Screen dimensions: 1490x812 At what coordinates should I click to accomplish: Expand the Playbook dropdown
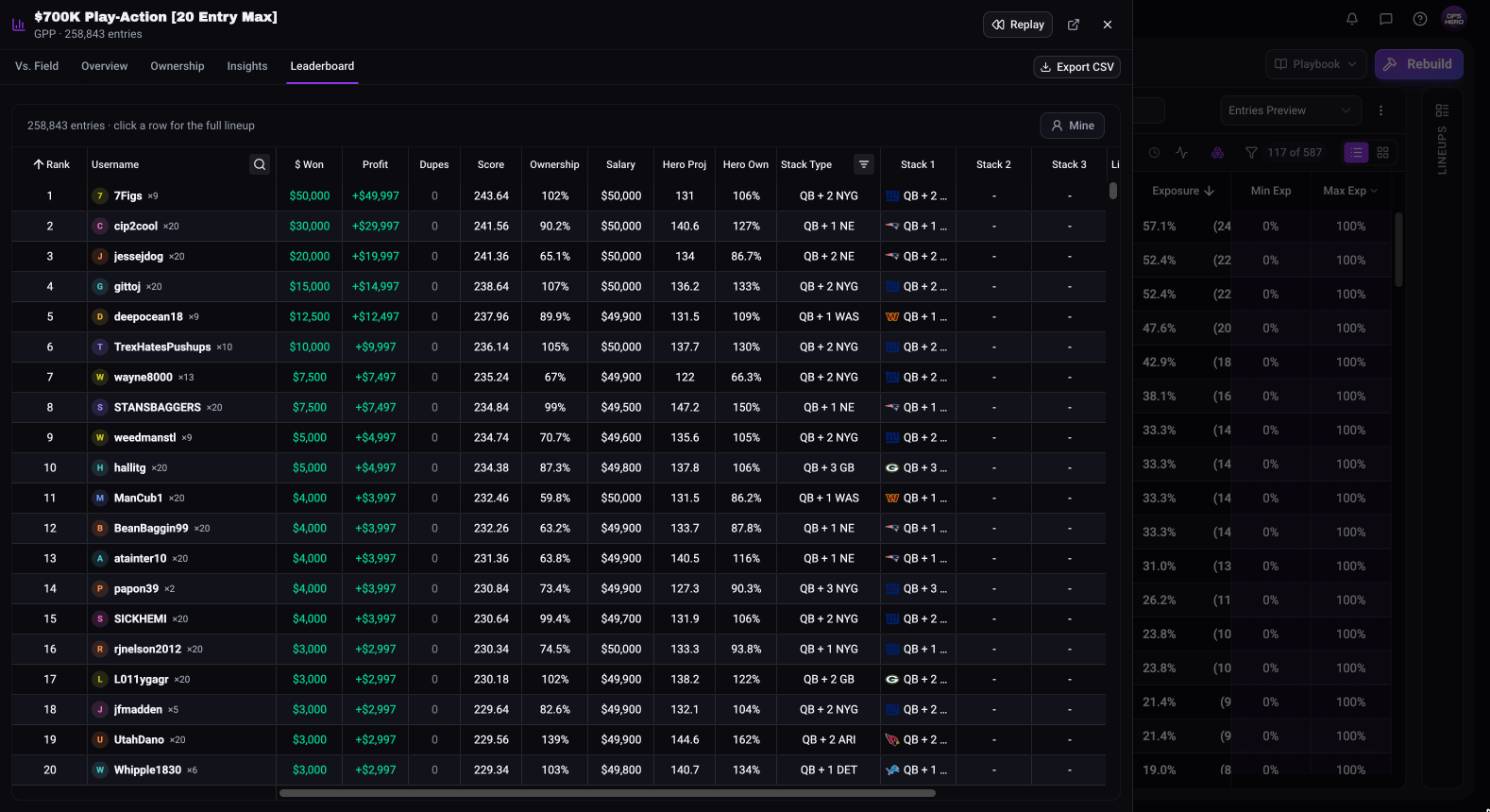pos(1316,64)
